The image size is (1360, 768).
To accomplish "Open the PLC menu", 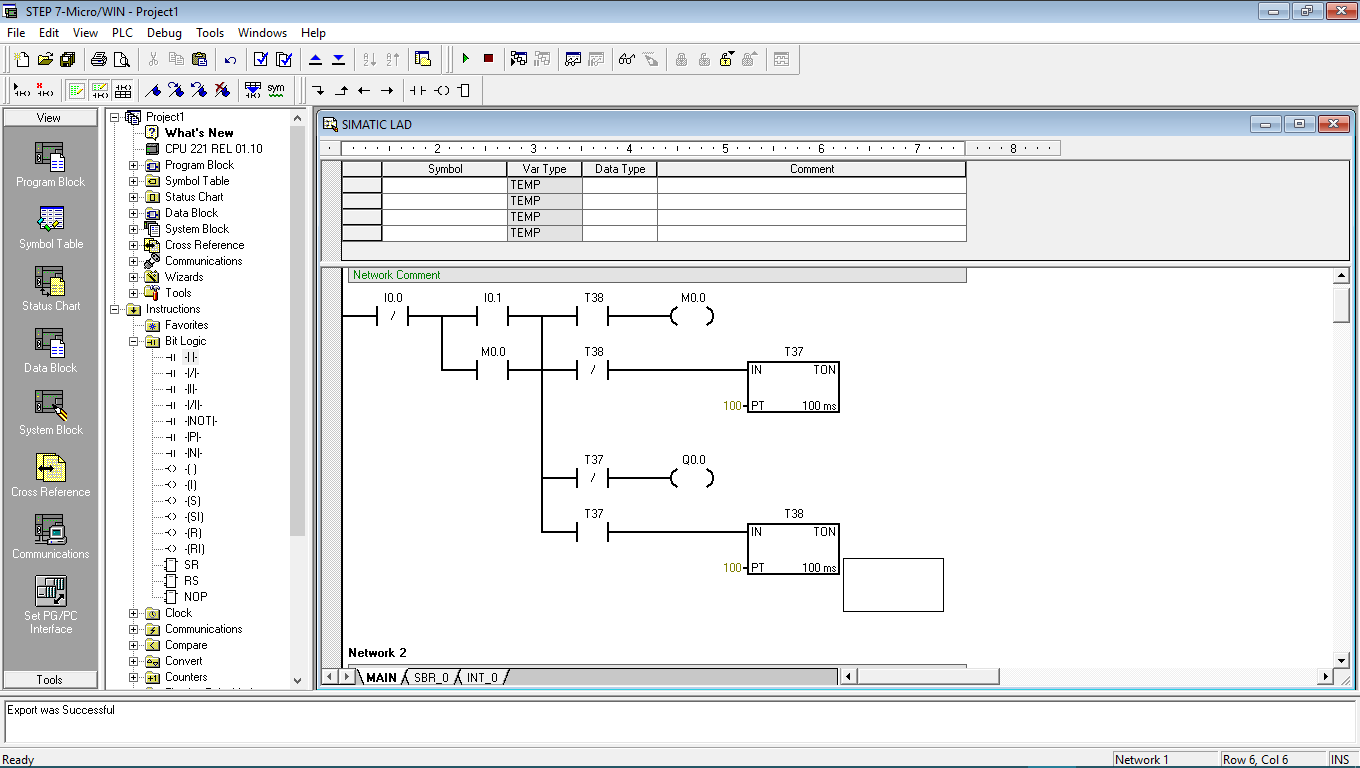I will pos(122,33).
